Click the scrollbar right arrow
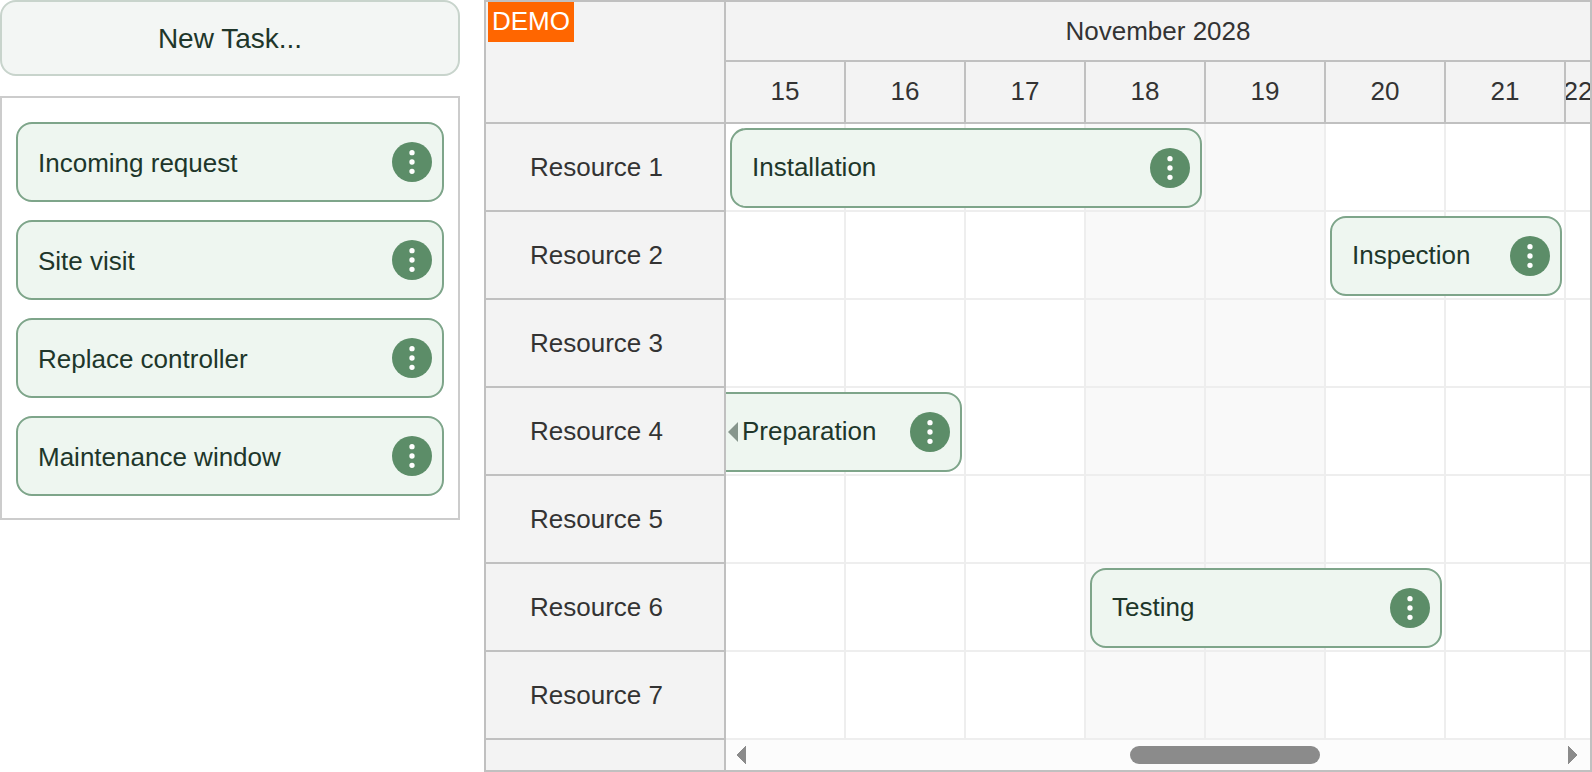The image size is (1592, 772). click(1572, 755)
